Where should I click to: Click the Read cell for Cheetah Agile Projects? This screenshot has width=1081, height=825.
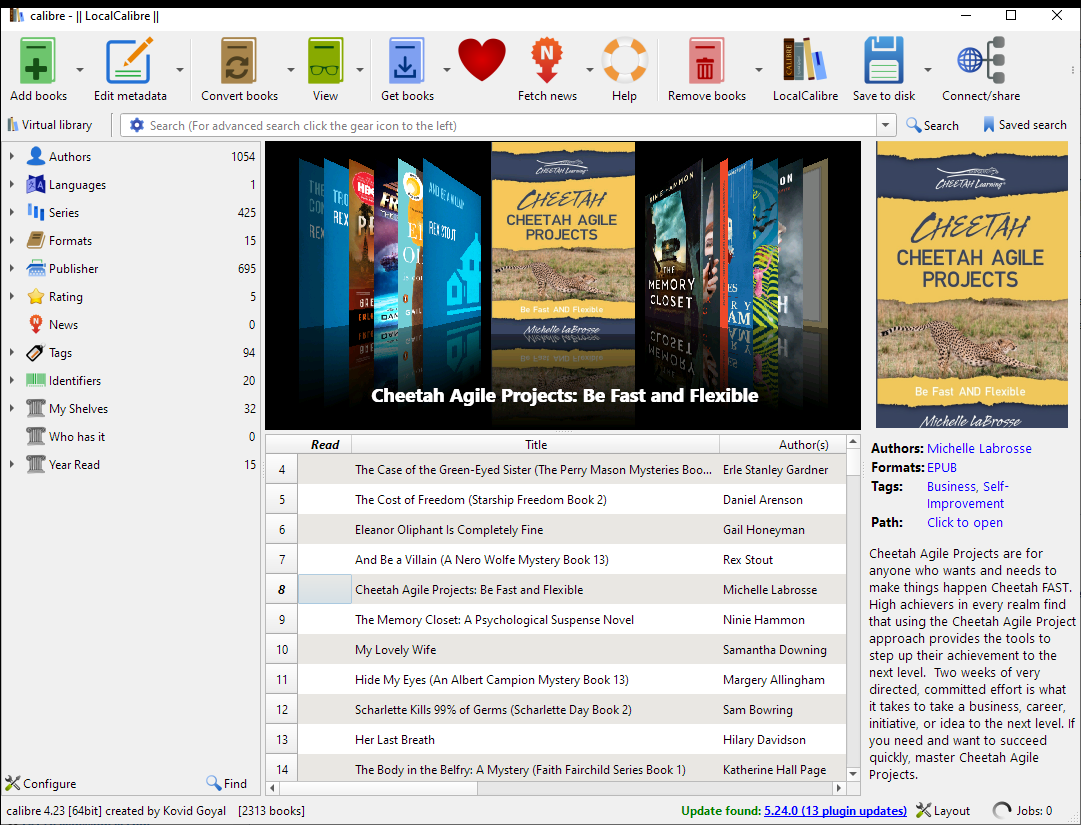click(x=325, y=589)
